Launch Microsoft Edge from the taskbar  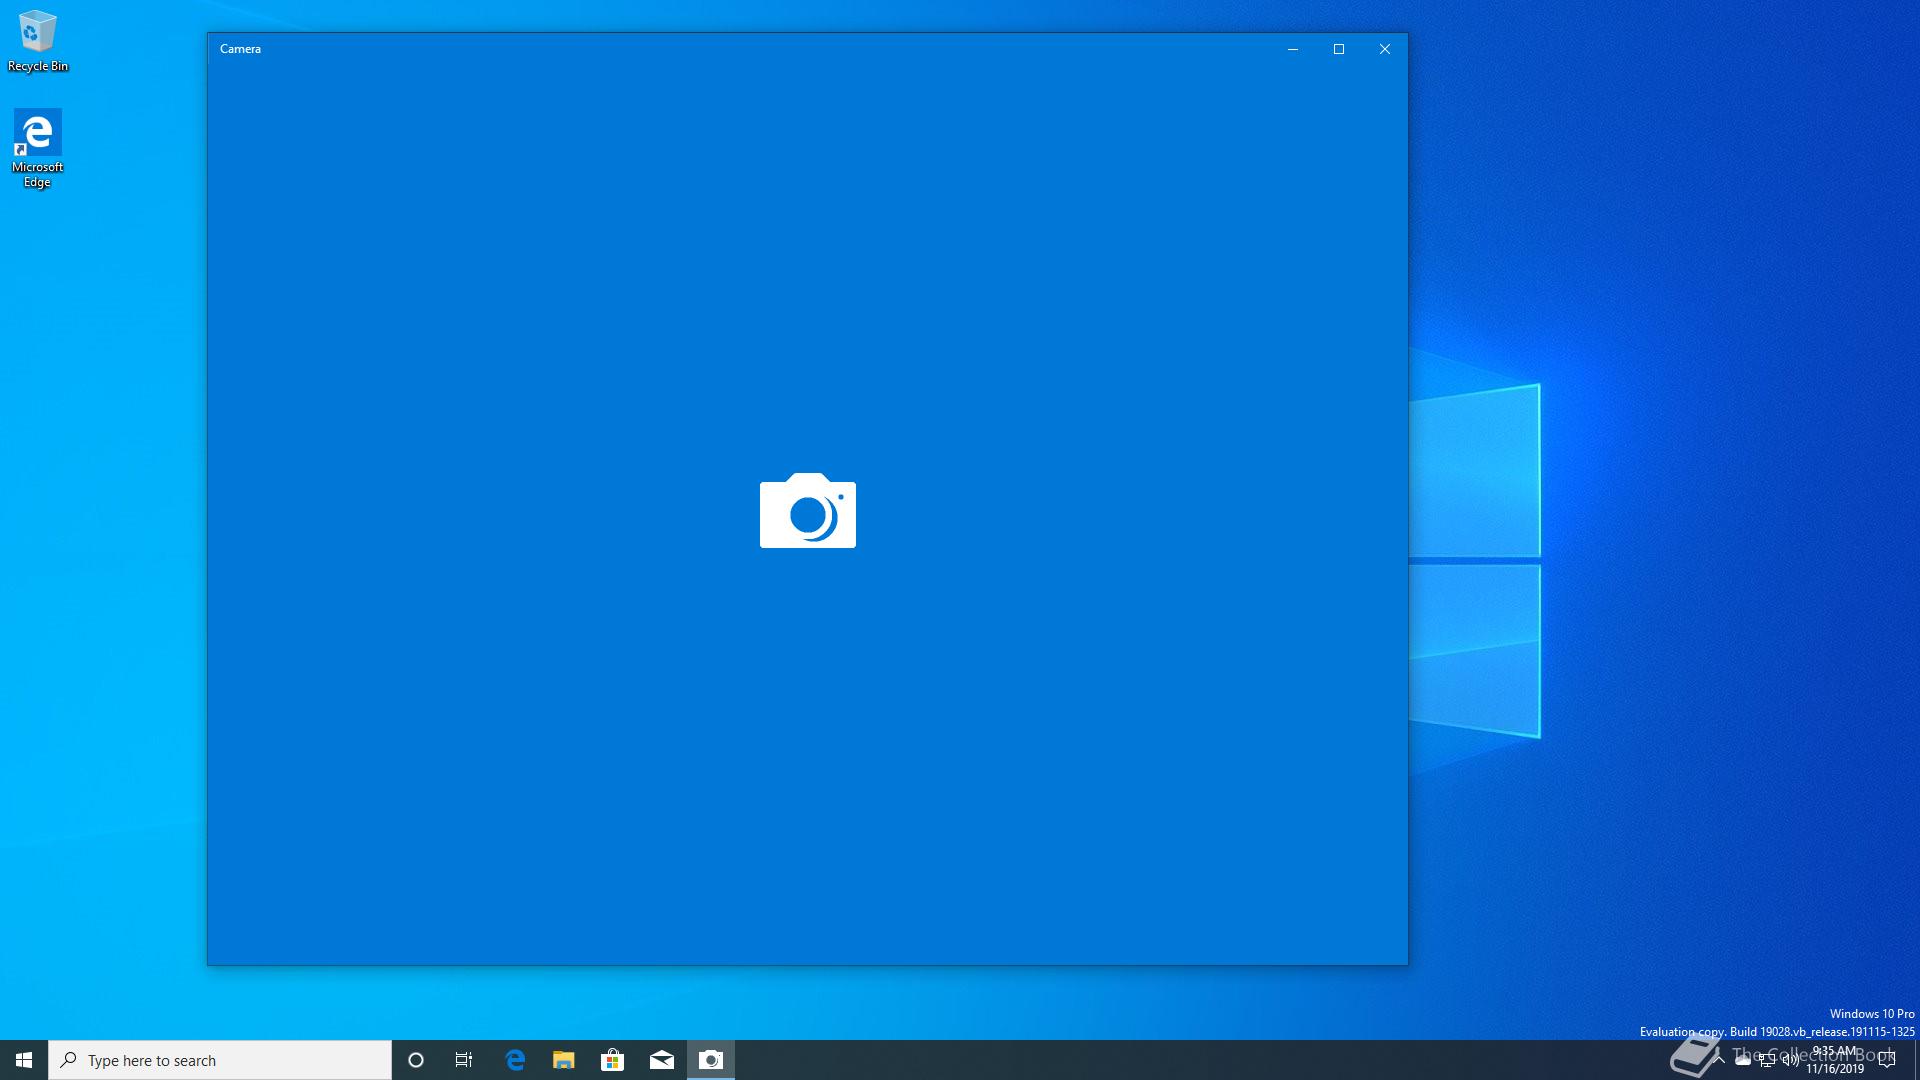515,1060
